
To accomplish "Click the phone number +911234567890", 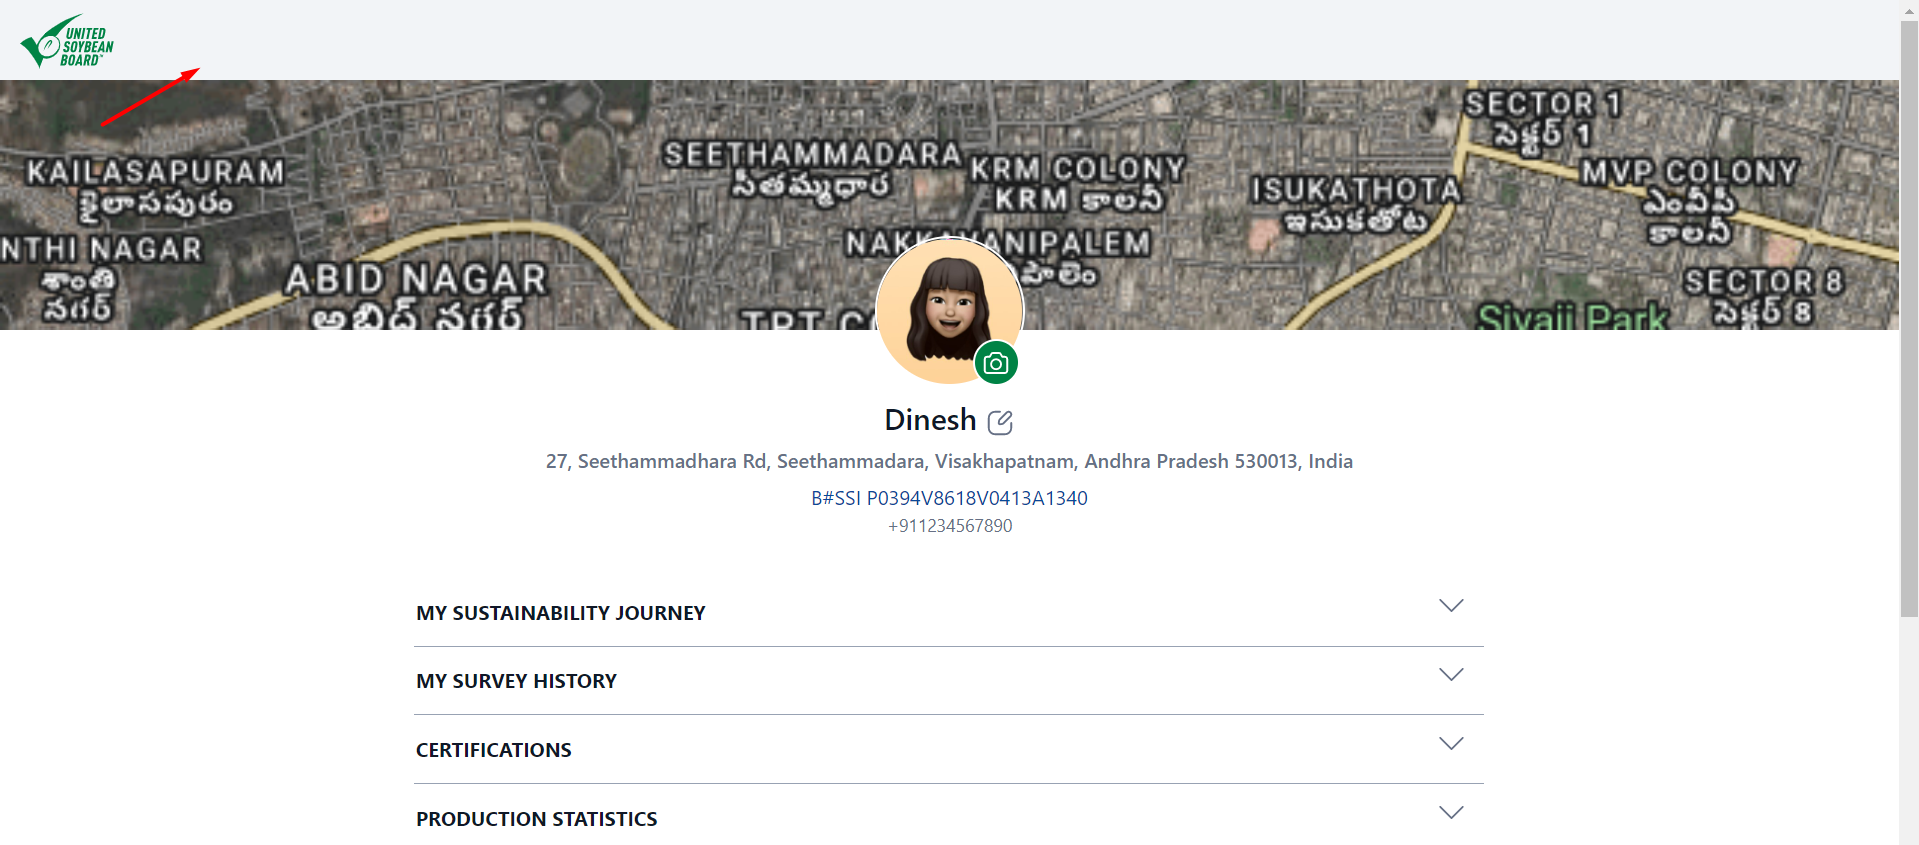I will tap(950, 526).
